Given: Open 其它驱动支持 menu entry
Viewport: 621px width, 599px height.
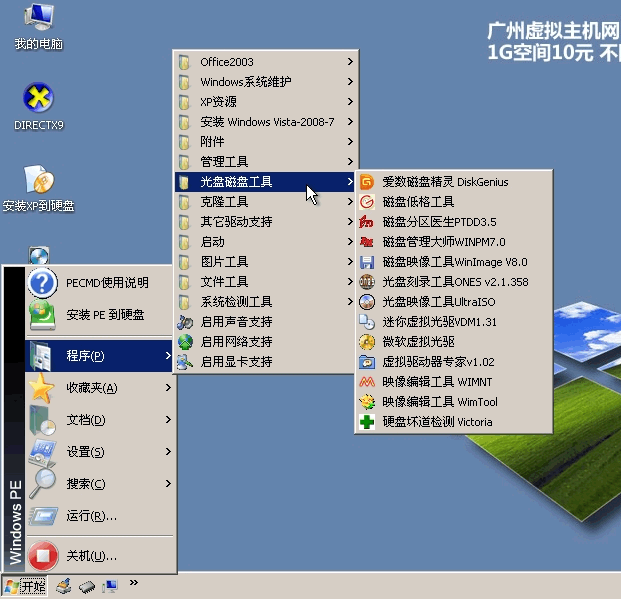Looking at the screenshot, I should [x=265, y=222].
